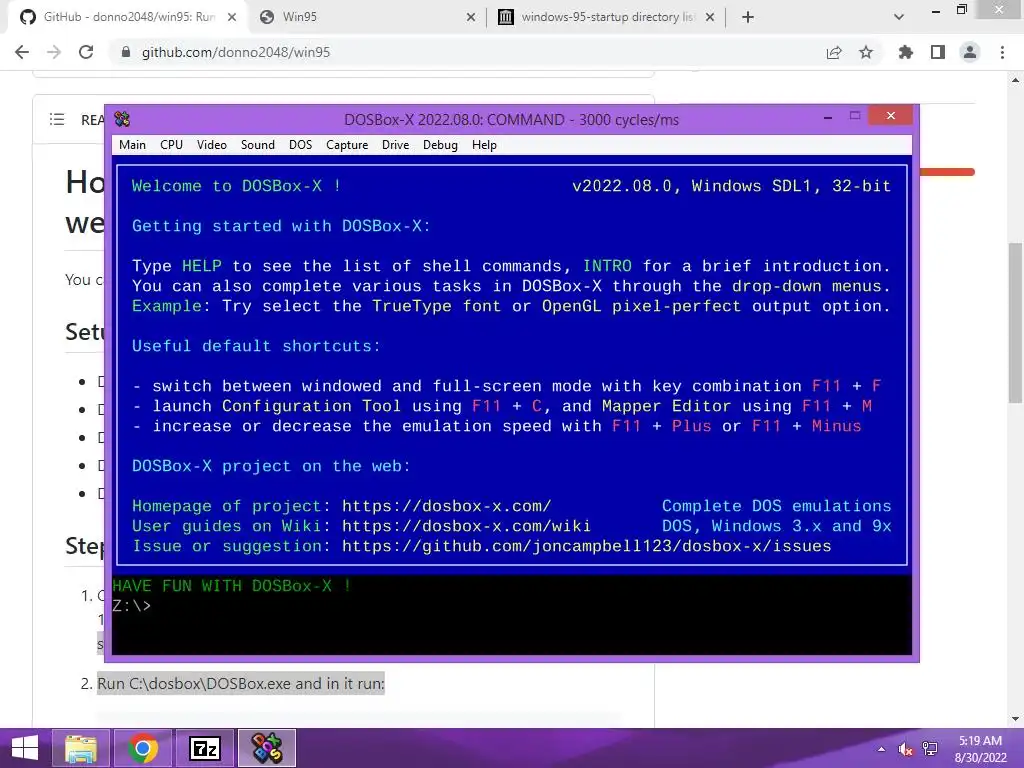1024x768 pixels.
Task: Click the github.com/donno2048/win95 address bar
Action: tap(236, 52)
